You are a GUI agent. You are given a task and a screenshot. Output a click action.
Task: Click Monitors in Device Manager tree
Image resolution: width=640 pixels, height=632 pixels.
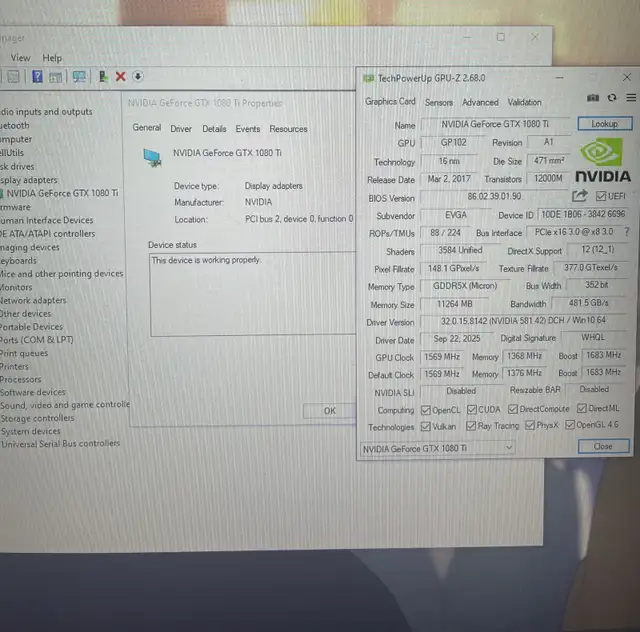click(16, 287)
